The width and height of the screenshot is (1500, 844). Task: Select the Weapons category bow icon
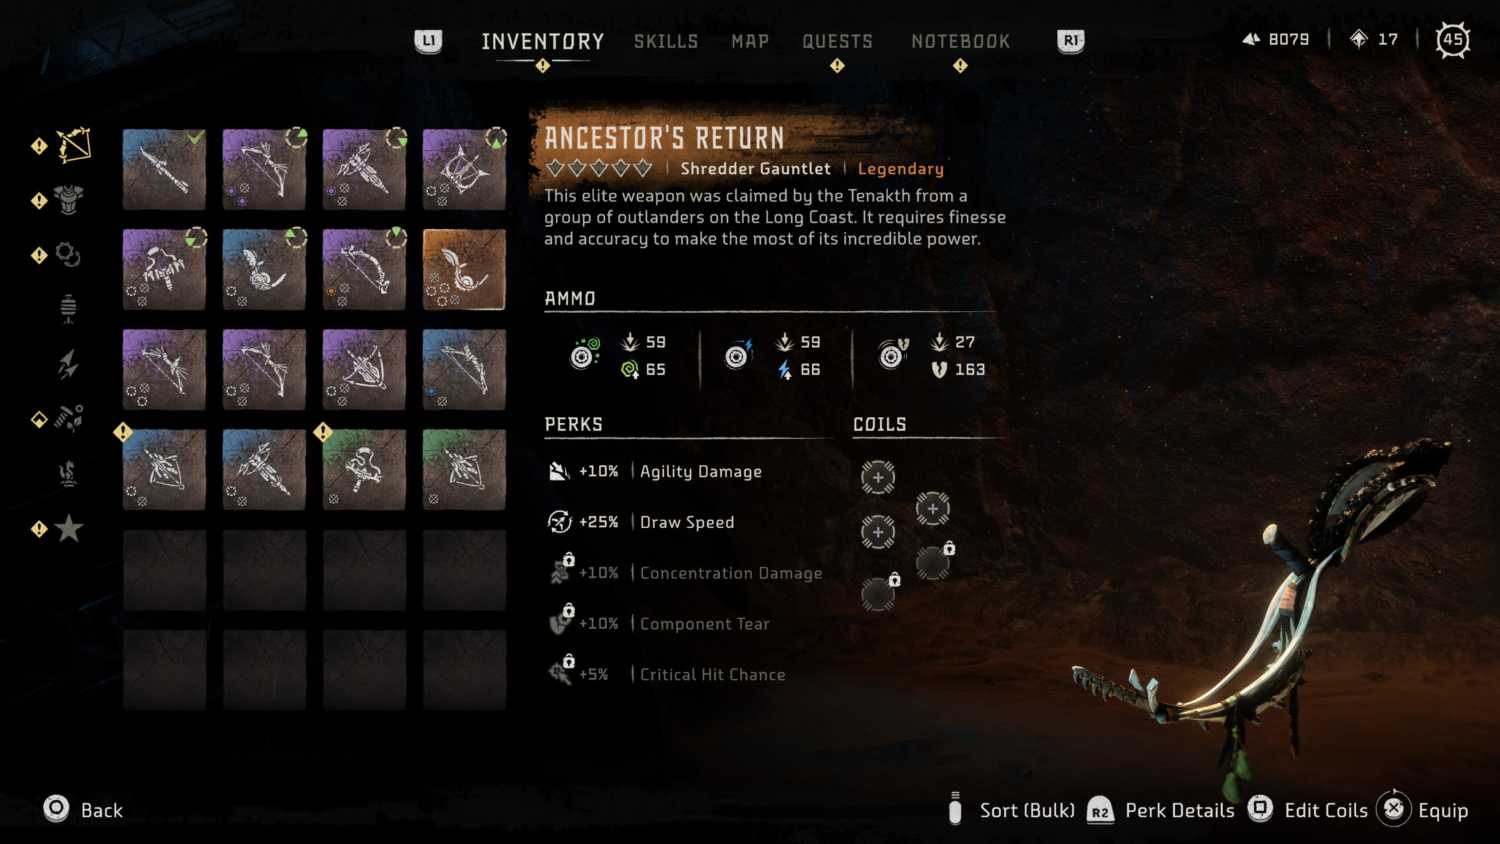73,146
